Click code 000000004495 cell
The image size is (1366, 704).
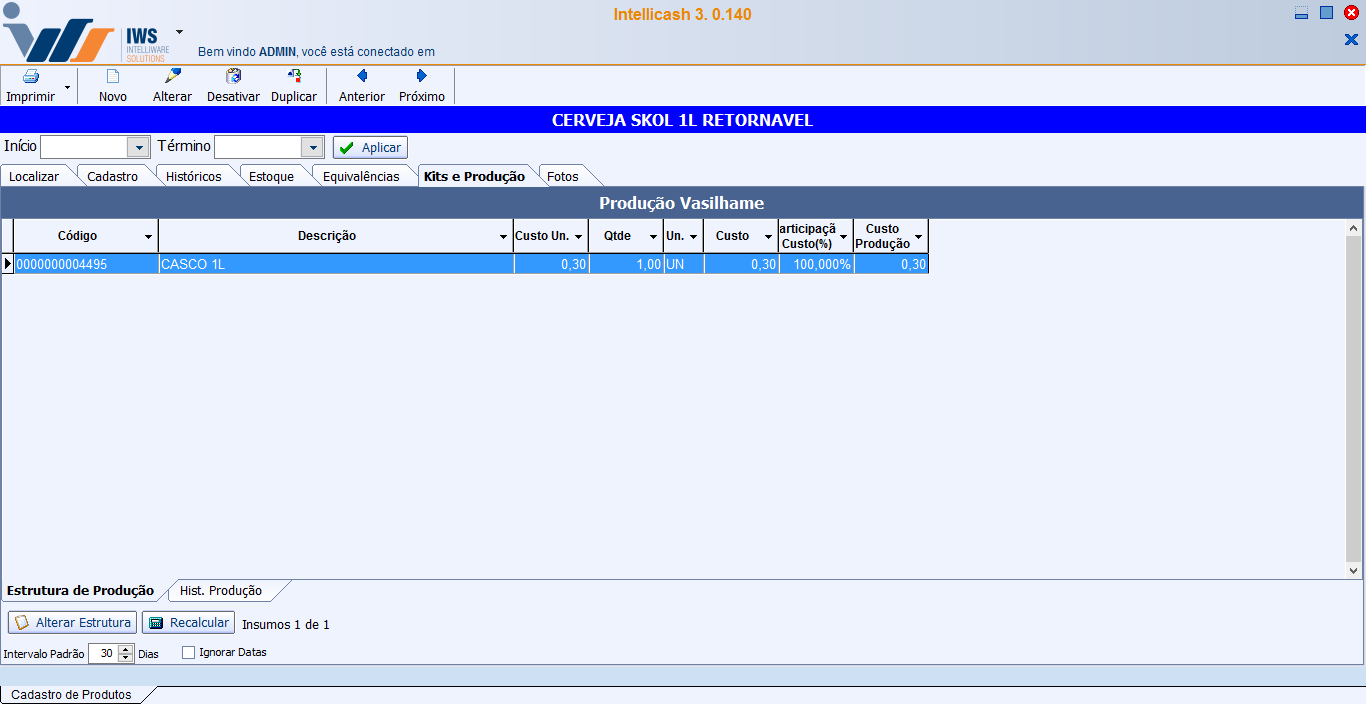click(86, 264)
